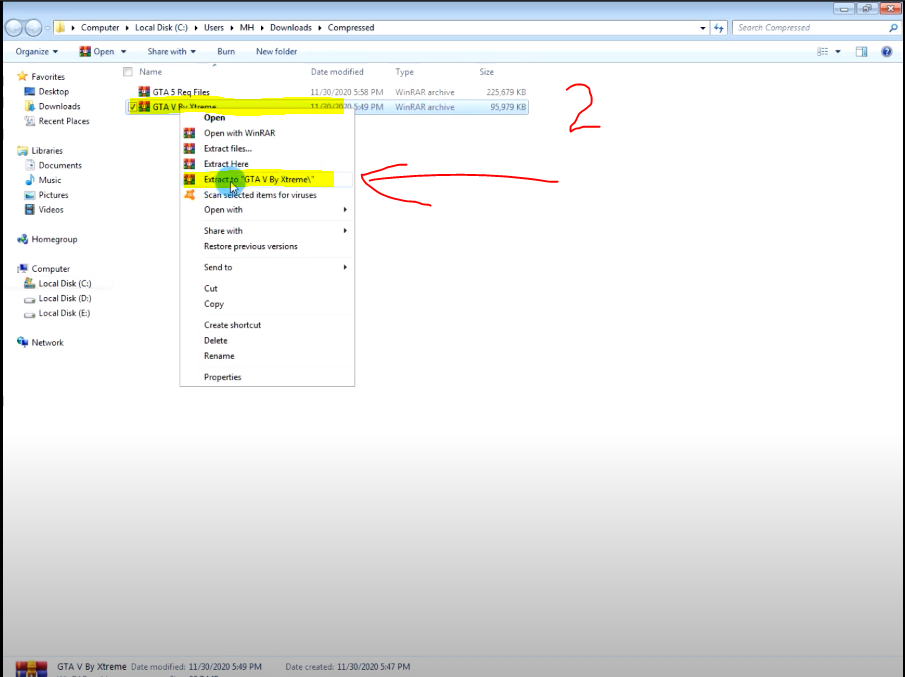Click Downloads in the address path
Image resolution: width=905 pixels, height=677 pixels.
coord(290,28)
